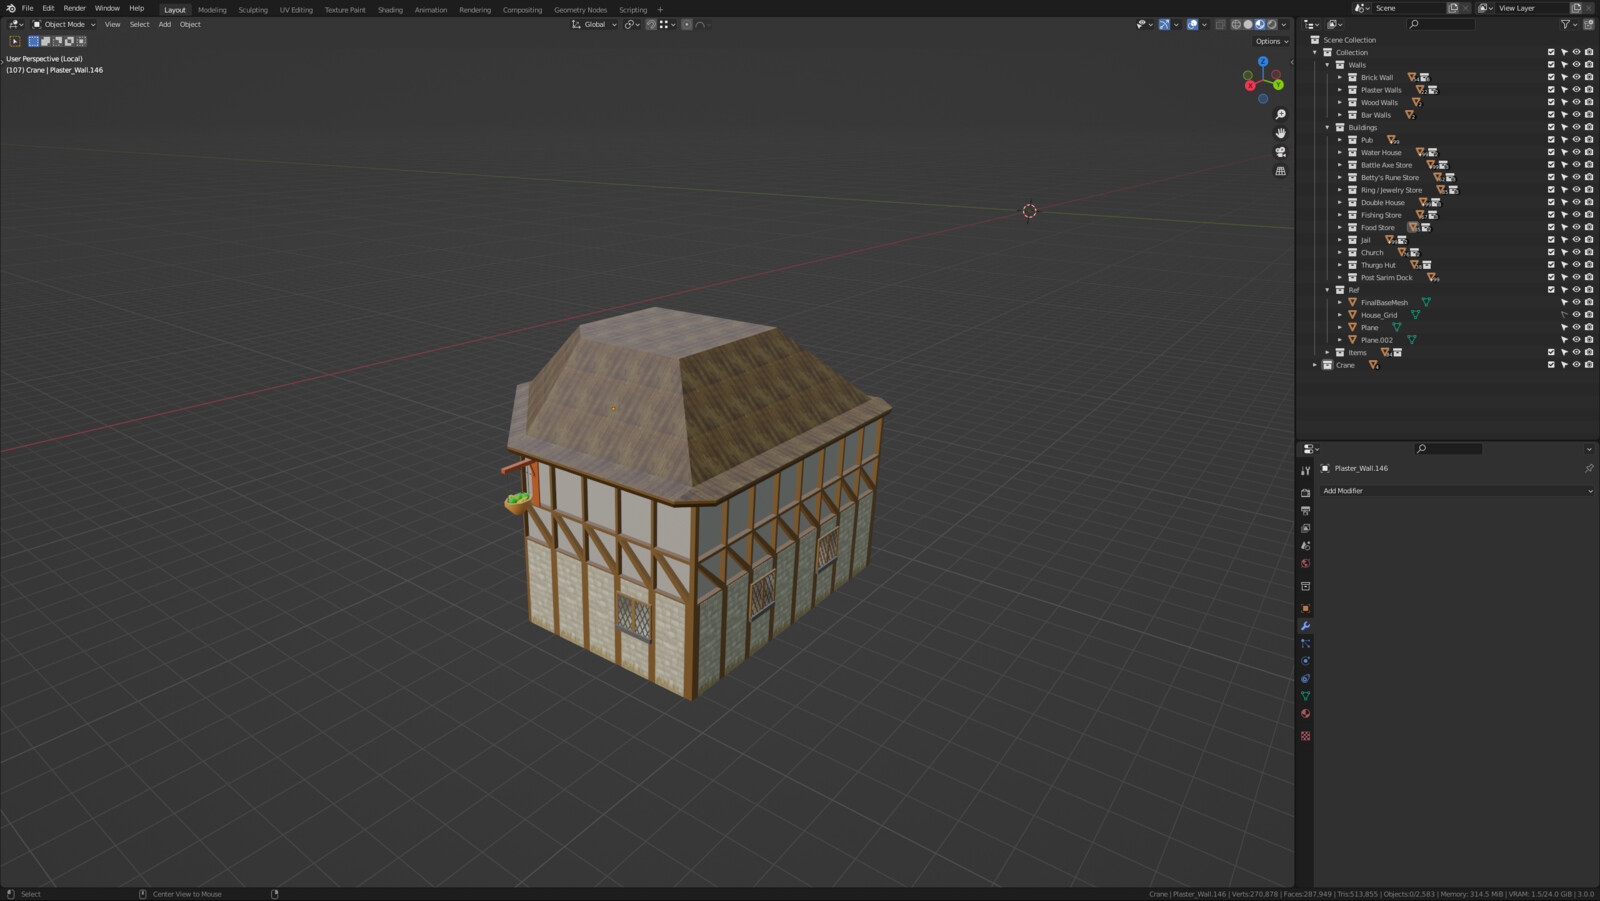Open the viewport Options dropdown
1600x901 pixels.
coord(1271,41)
